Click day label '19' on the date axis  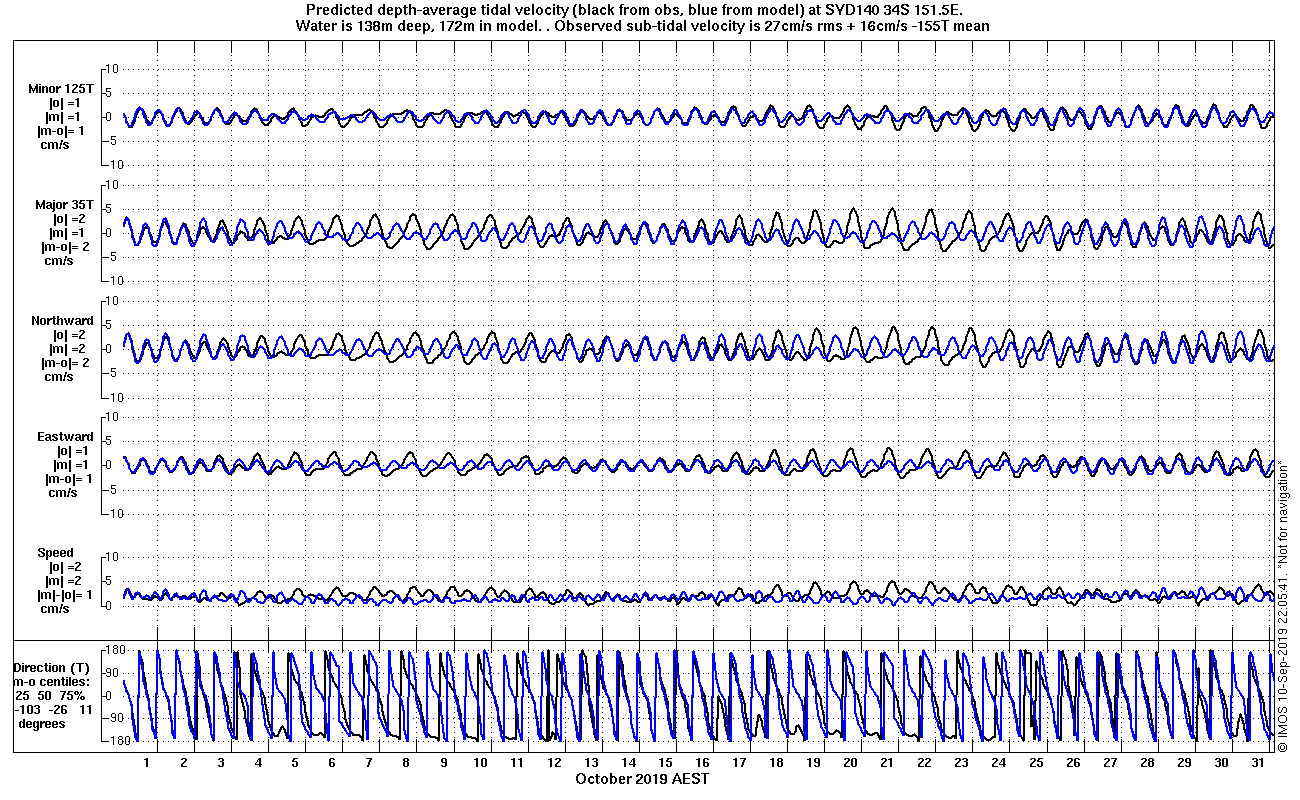[x=813, y=762]
